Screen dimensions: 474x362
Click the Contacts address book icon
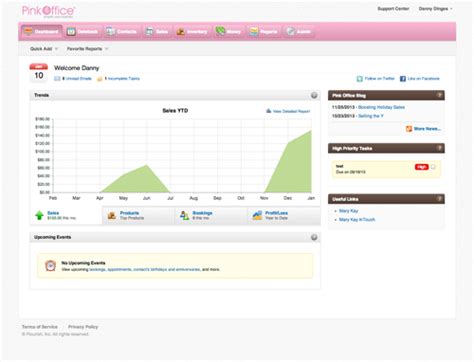[x=111, y=32]
